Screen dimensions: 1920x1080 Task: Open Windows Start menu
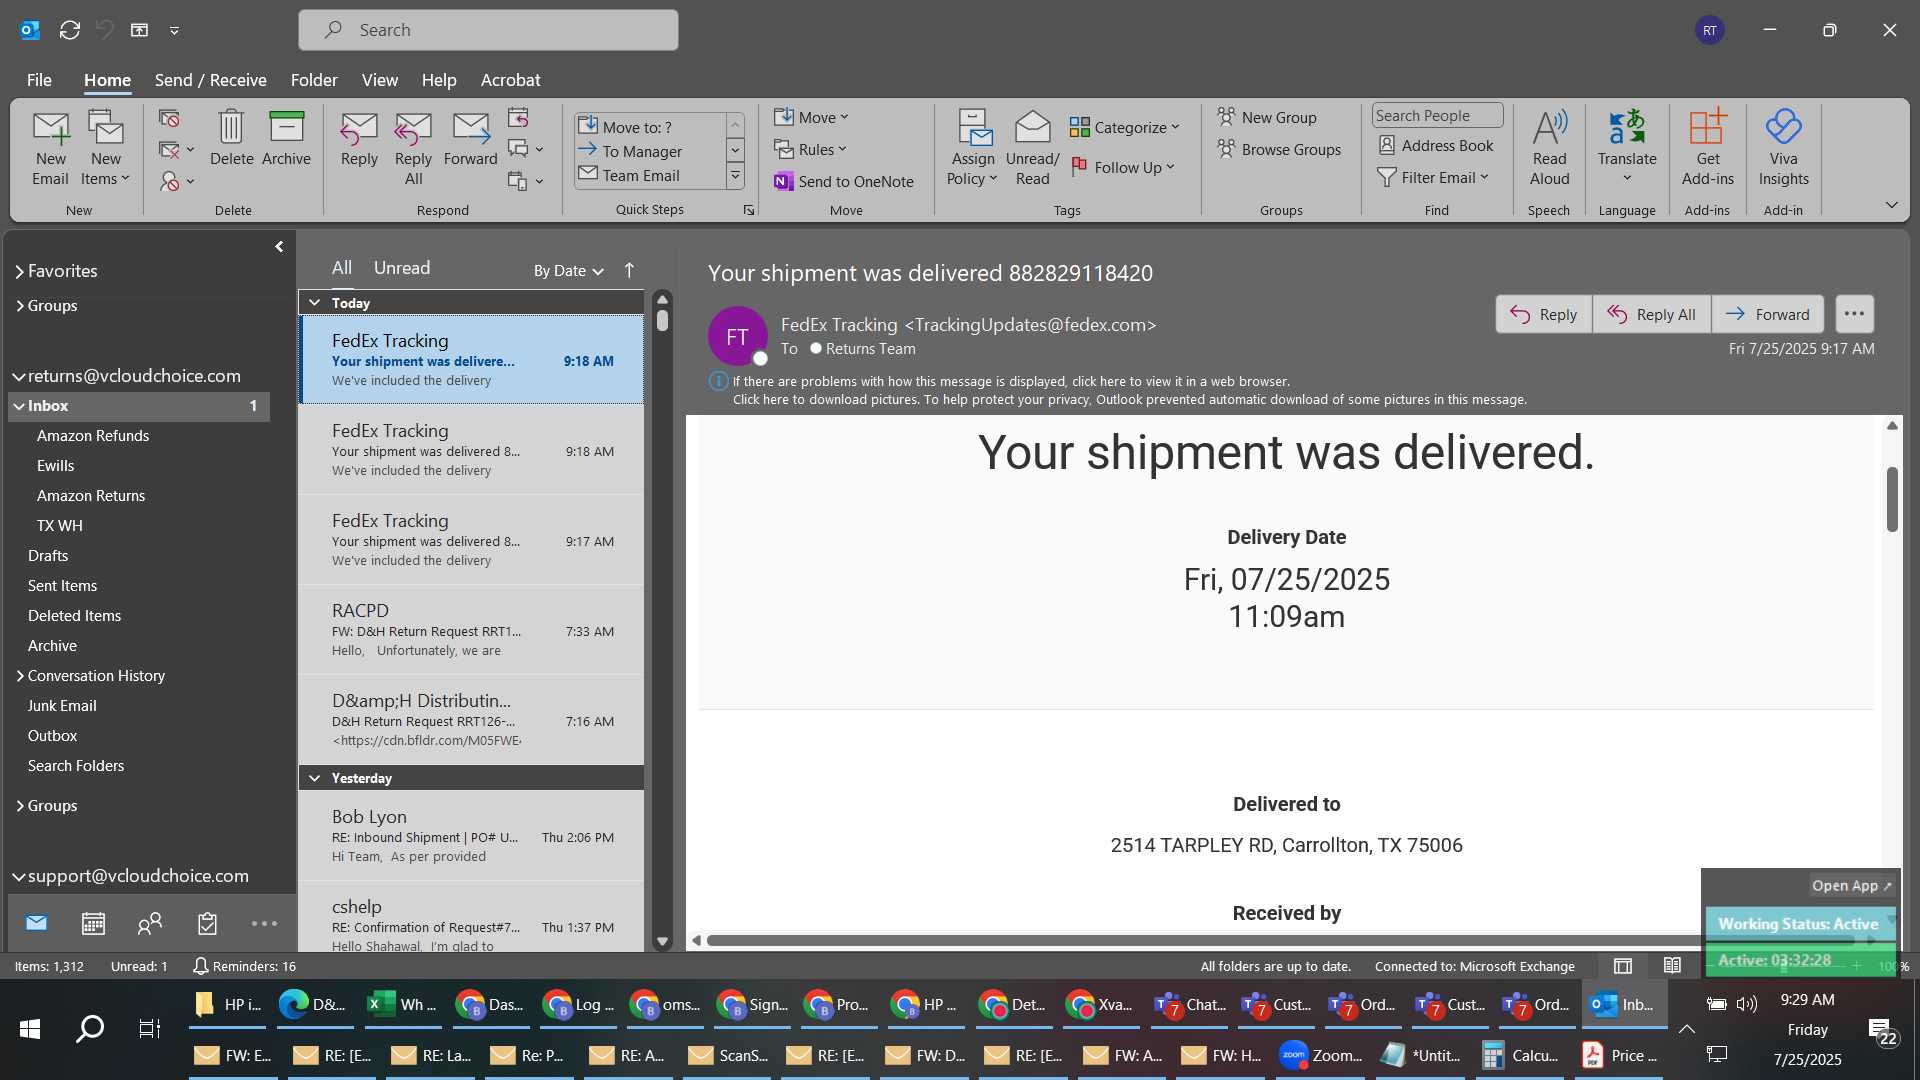[30, 1029]
